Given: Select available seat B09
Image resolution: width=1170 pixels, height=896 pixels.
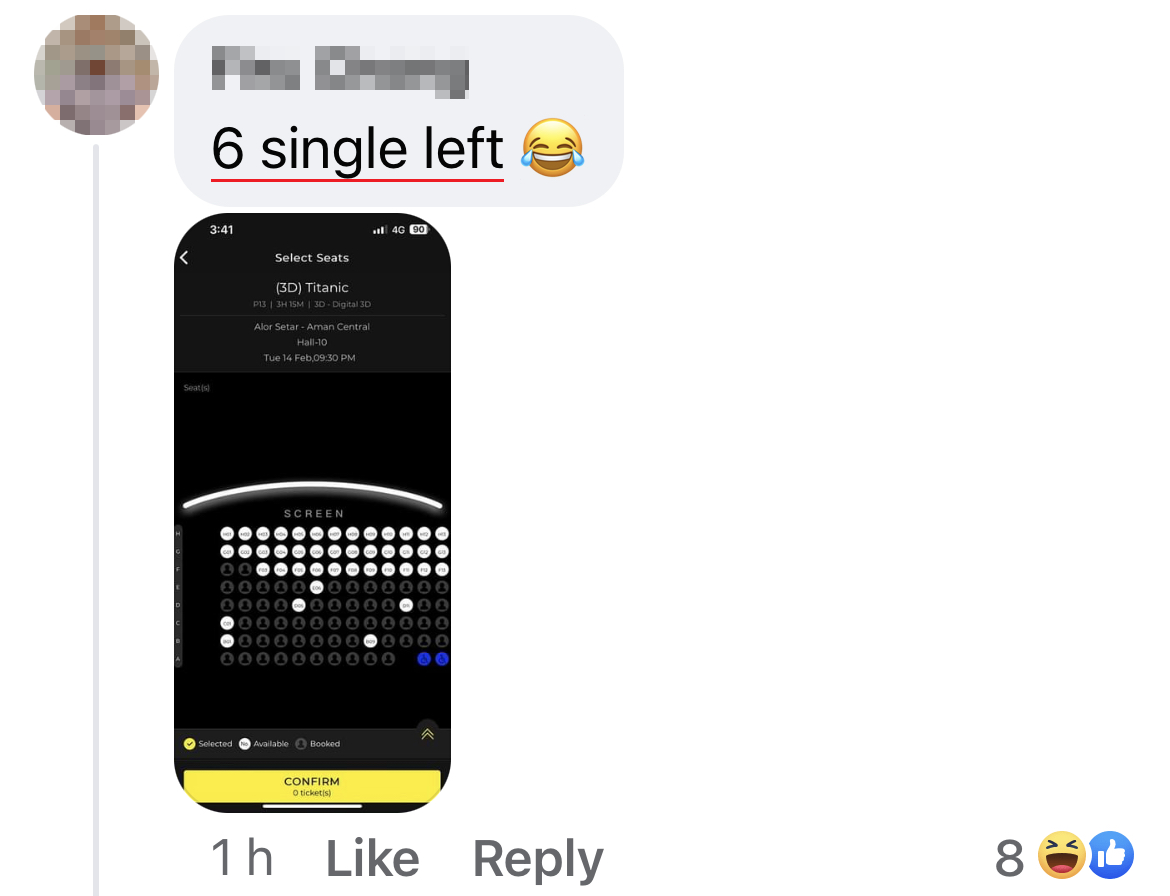Looking at the screenshot, I should [x=370, y=641].
